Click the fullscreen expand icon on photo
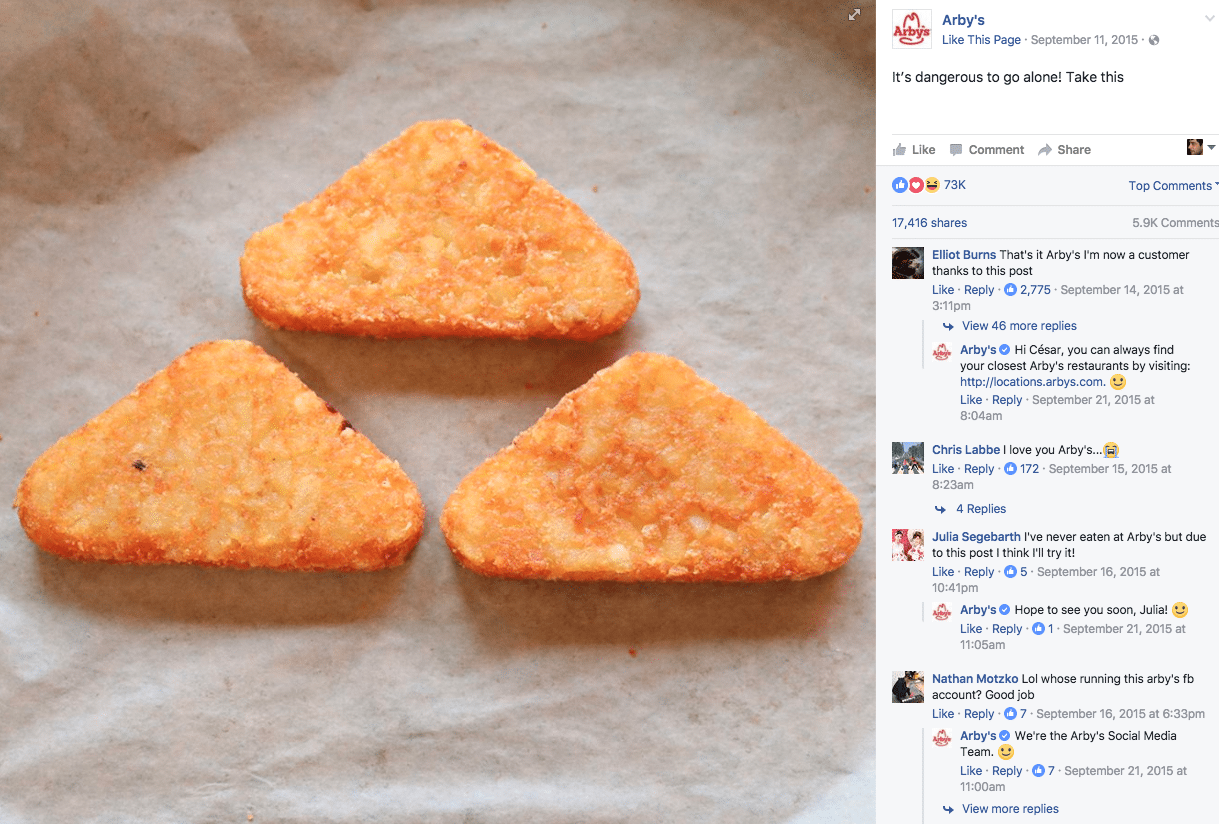Image resolution: width=1219 pixels, height=824 pixels. [854, 15]
